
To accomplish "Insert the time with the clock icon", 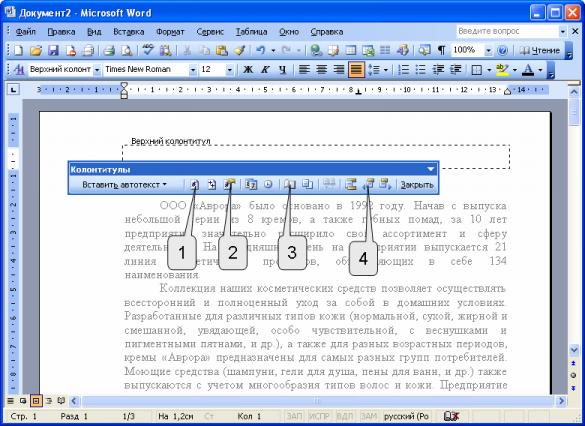I will [268, 185].
